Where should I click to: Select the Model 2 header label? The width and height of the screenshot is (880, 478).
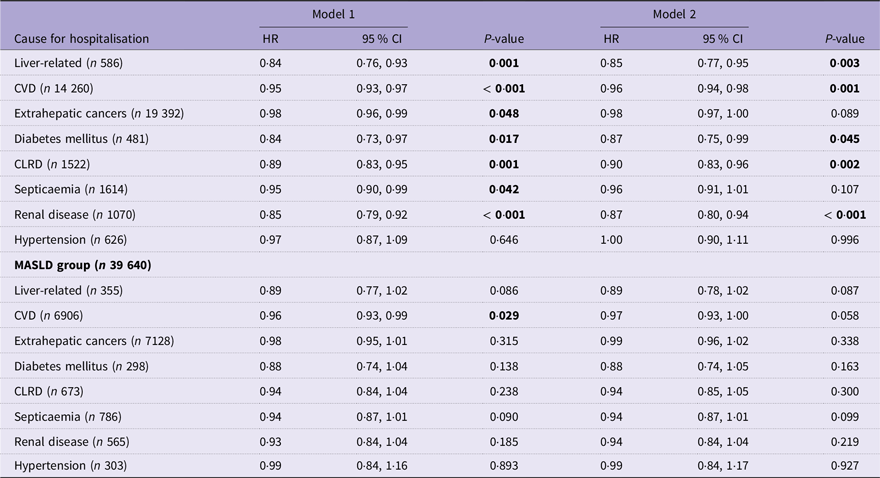coord(674,14)
